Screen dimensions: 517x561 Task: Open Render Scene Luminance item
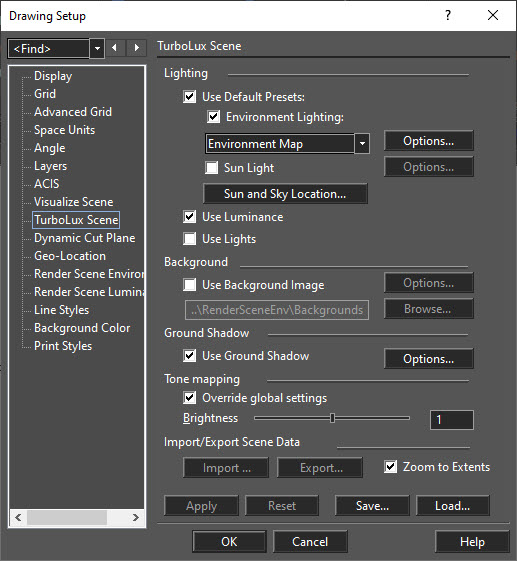(89, 292)
